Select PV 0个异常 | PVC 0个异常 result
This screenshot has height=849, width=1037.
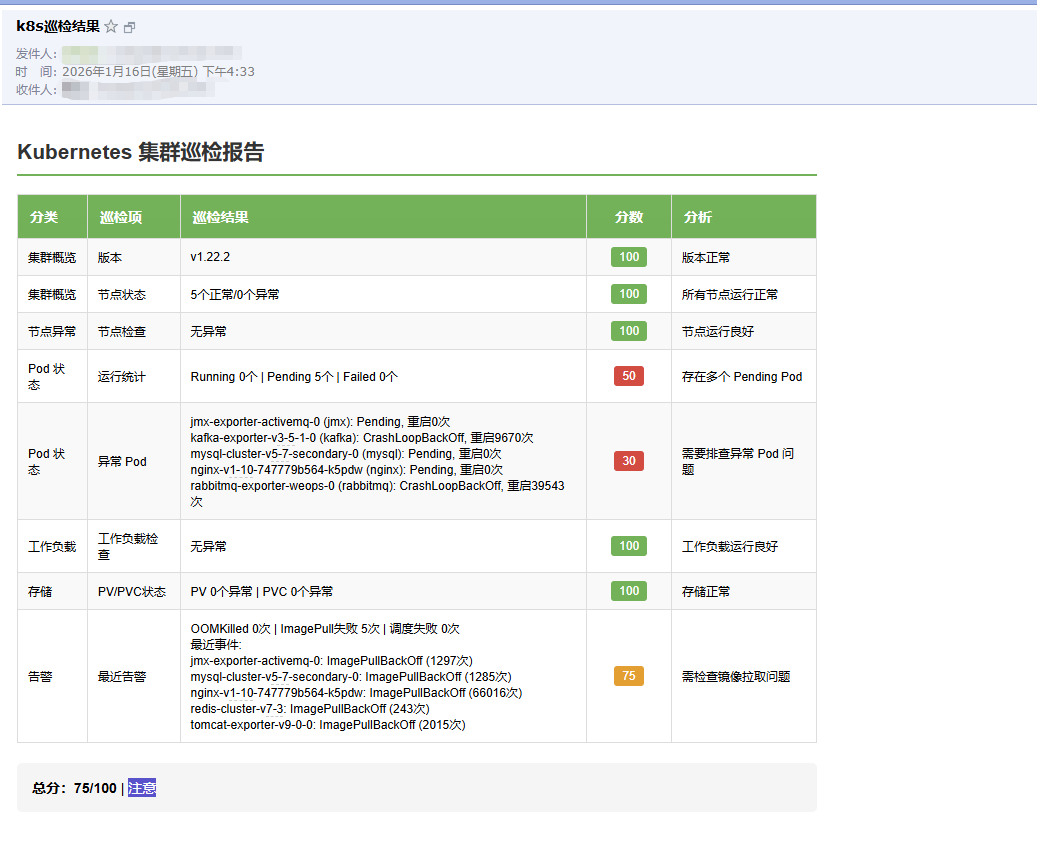pos(262,591)
